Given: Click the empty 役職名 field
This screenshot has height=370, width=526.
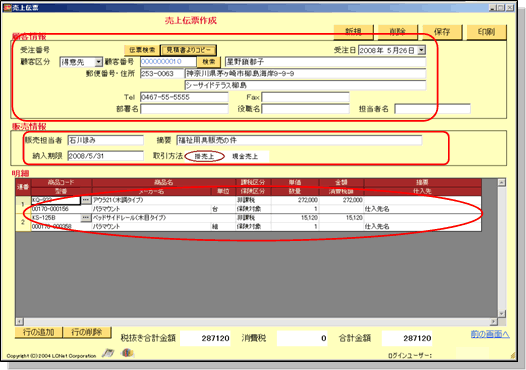Looking at the screenshot, I should click(305, 109).
